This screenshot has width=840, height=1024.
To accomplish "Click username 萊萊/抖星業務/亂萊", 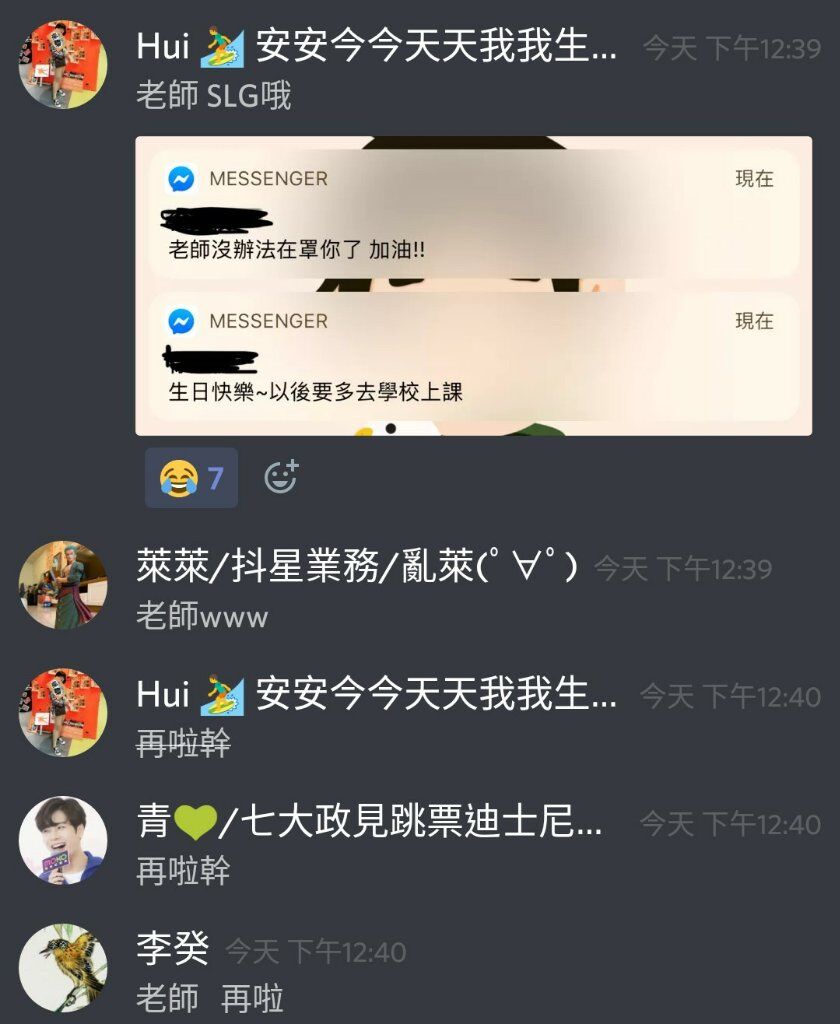I will tap(357, 566).
